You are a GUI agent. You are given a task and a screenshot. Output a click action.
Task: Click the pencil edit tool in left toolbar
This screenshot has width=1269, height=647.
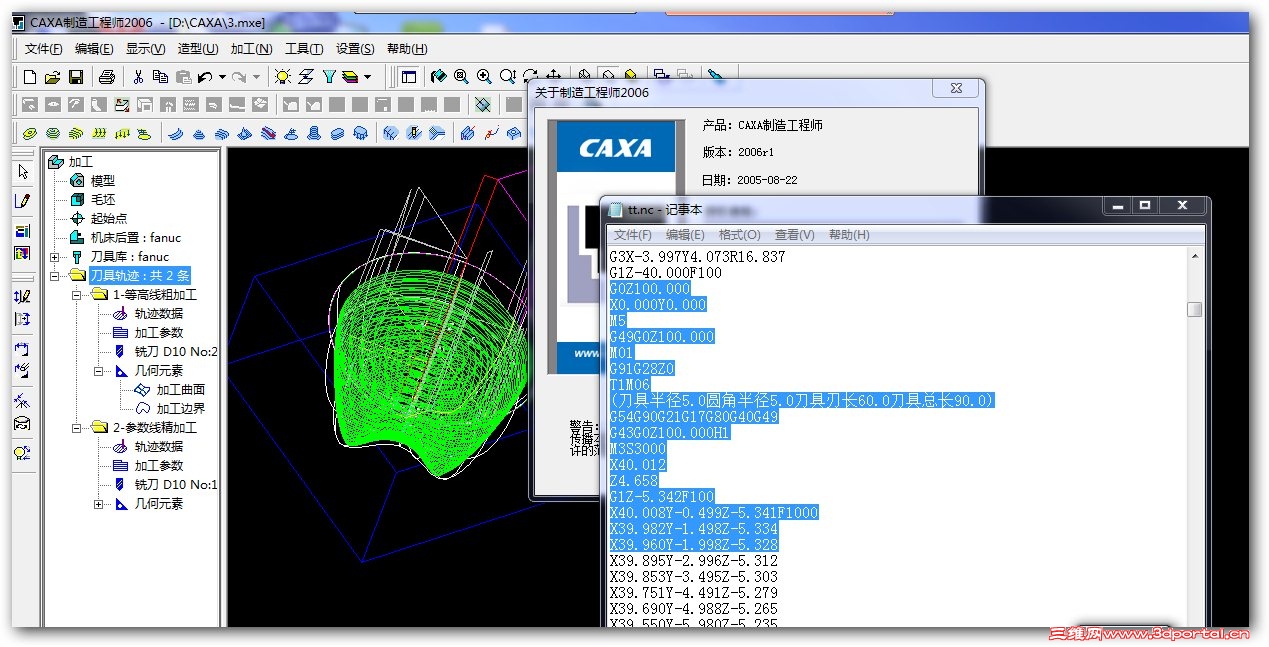coord(23,201)
